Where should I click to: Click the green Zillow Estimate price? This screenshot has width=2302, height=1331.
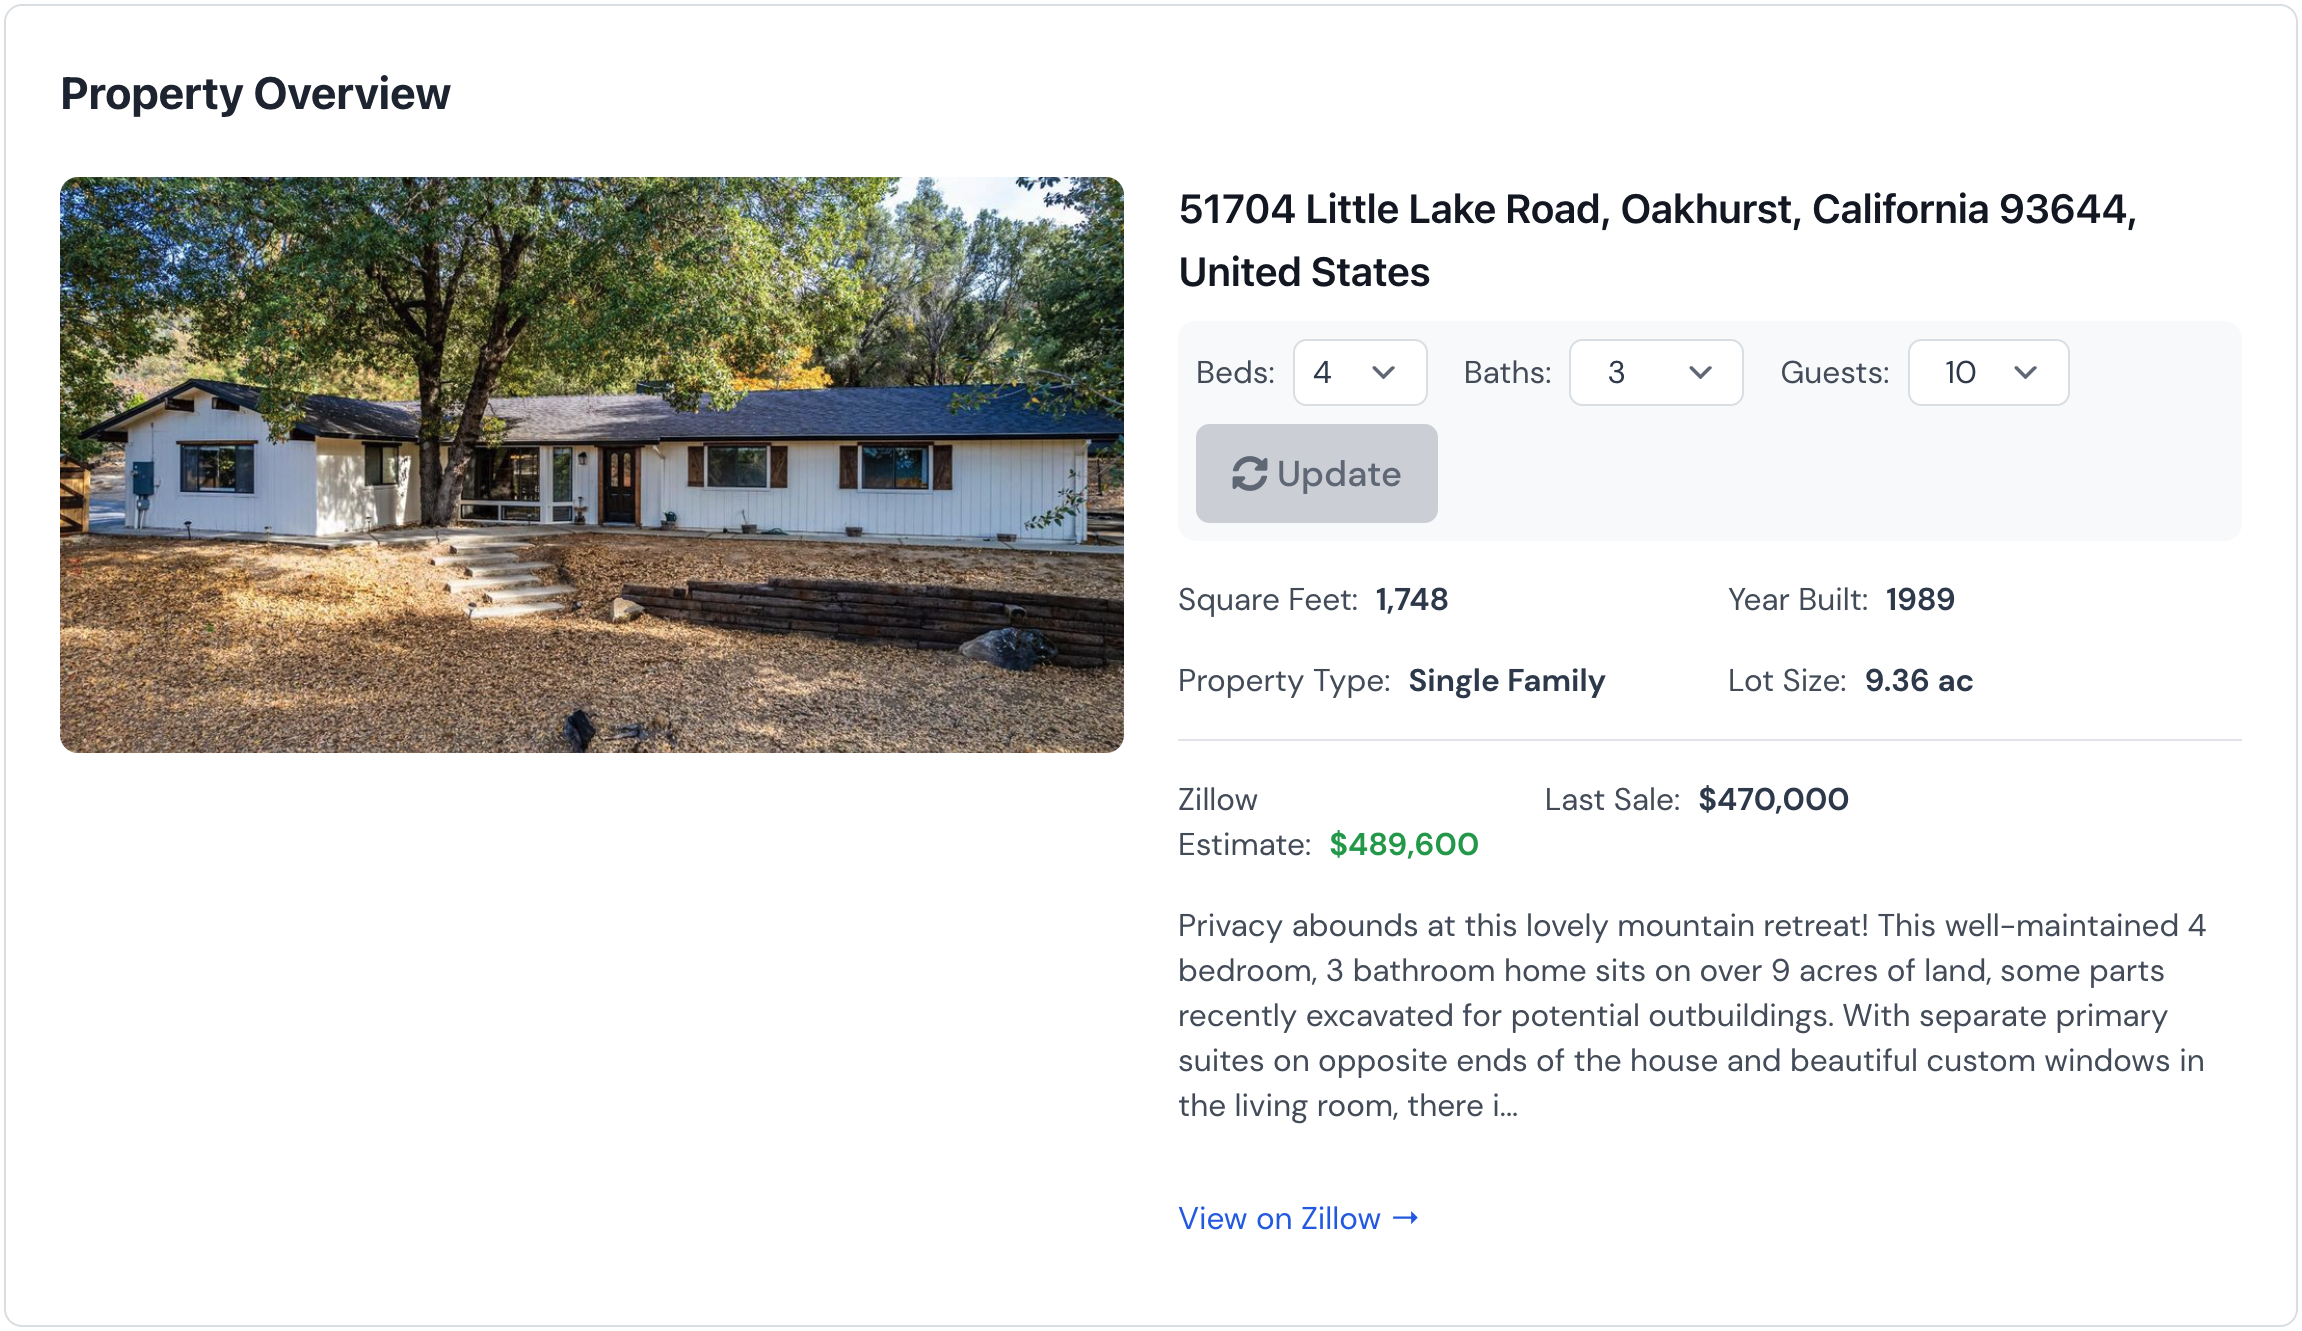(1404, 845)
